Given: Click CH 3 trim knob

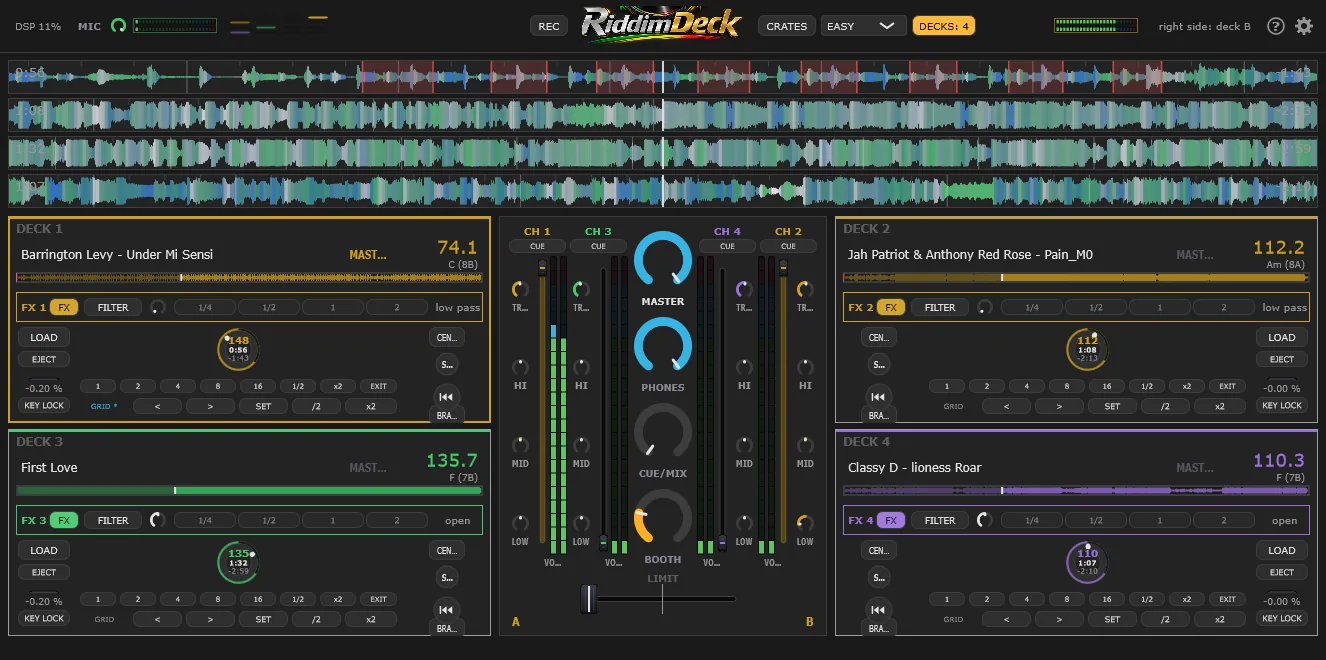Looking at the screenshot, I should [581, 290].
